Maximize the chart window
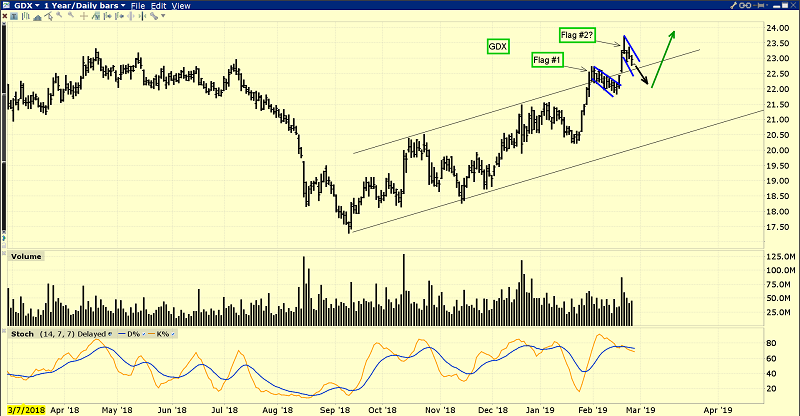Viewport: 800px width, 416px height. [x=785, y=5]
